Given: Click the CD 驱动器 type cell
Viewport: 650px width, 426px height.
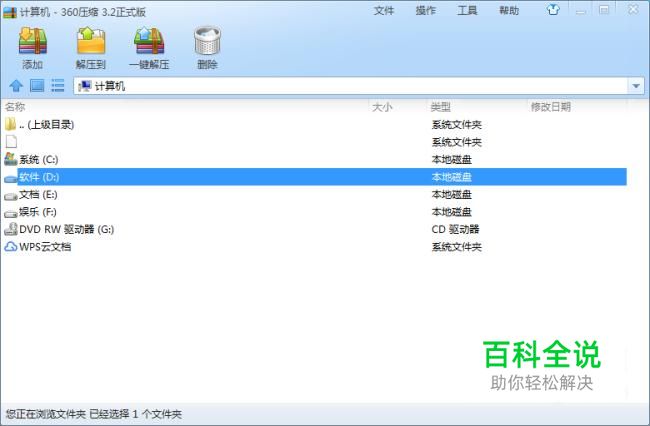Looking at the screenshot, I should pos(455,229).
